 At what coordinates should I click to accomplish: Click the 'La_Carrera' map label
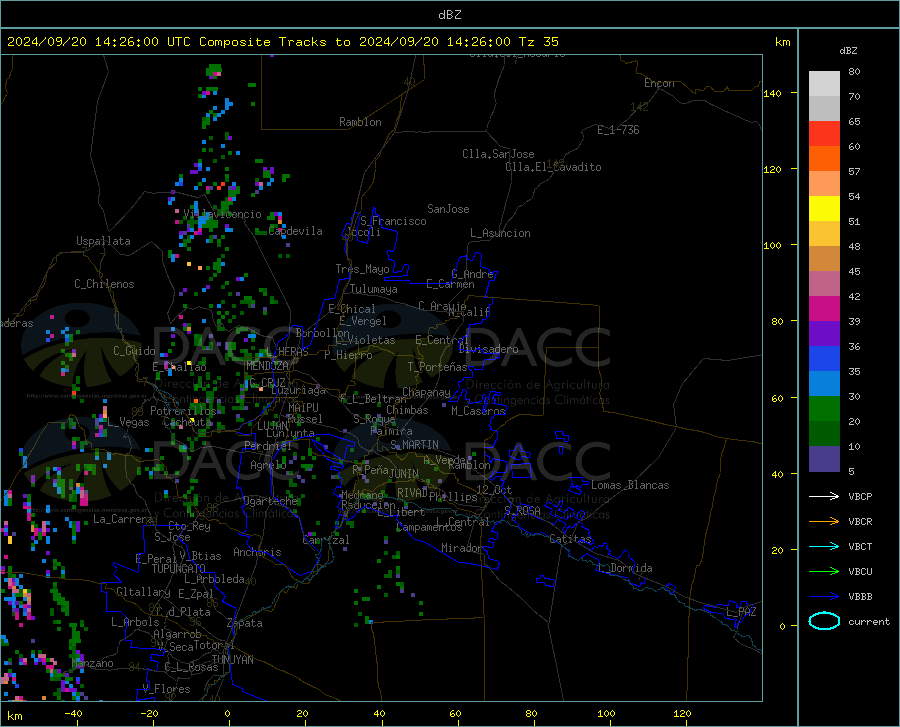click(123, 519)
